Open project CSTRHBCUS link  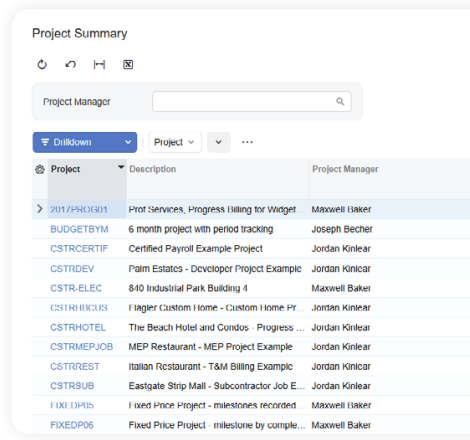(x=79, y=308)
